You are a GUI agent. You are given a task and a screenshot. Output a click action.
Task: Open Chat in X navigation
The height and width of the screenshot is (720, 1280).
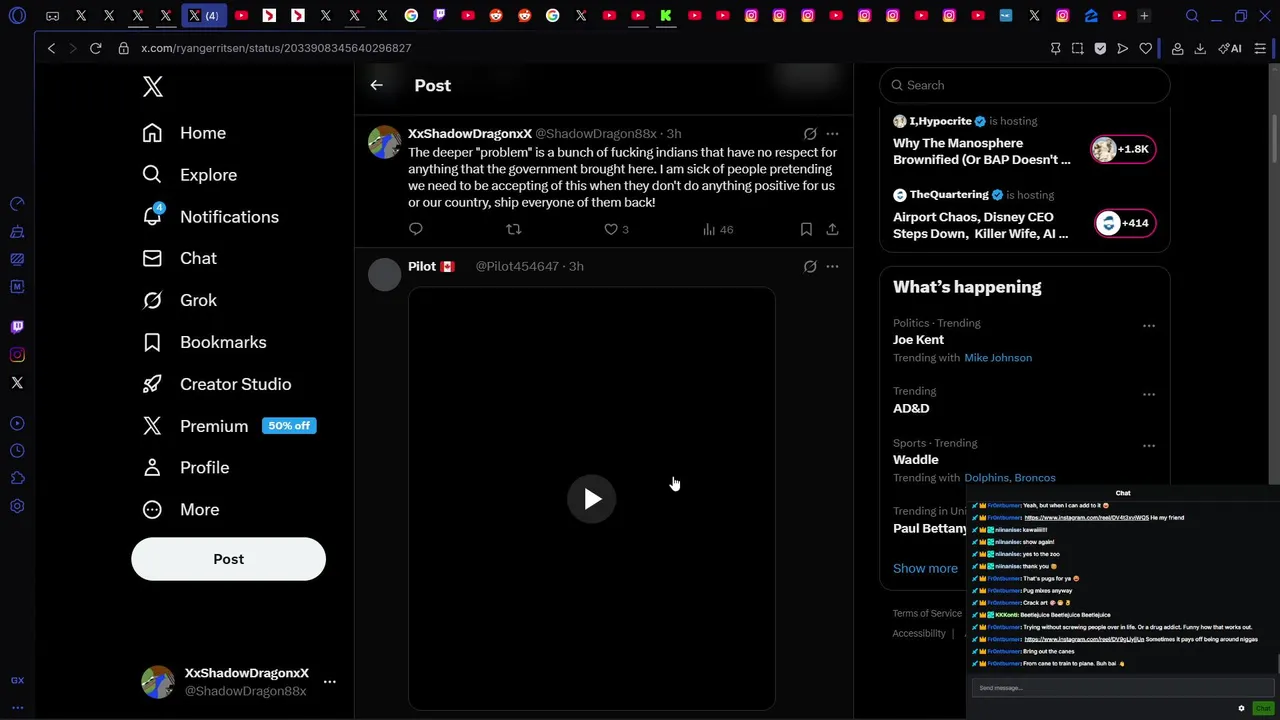(179, 258)
